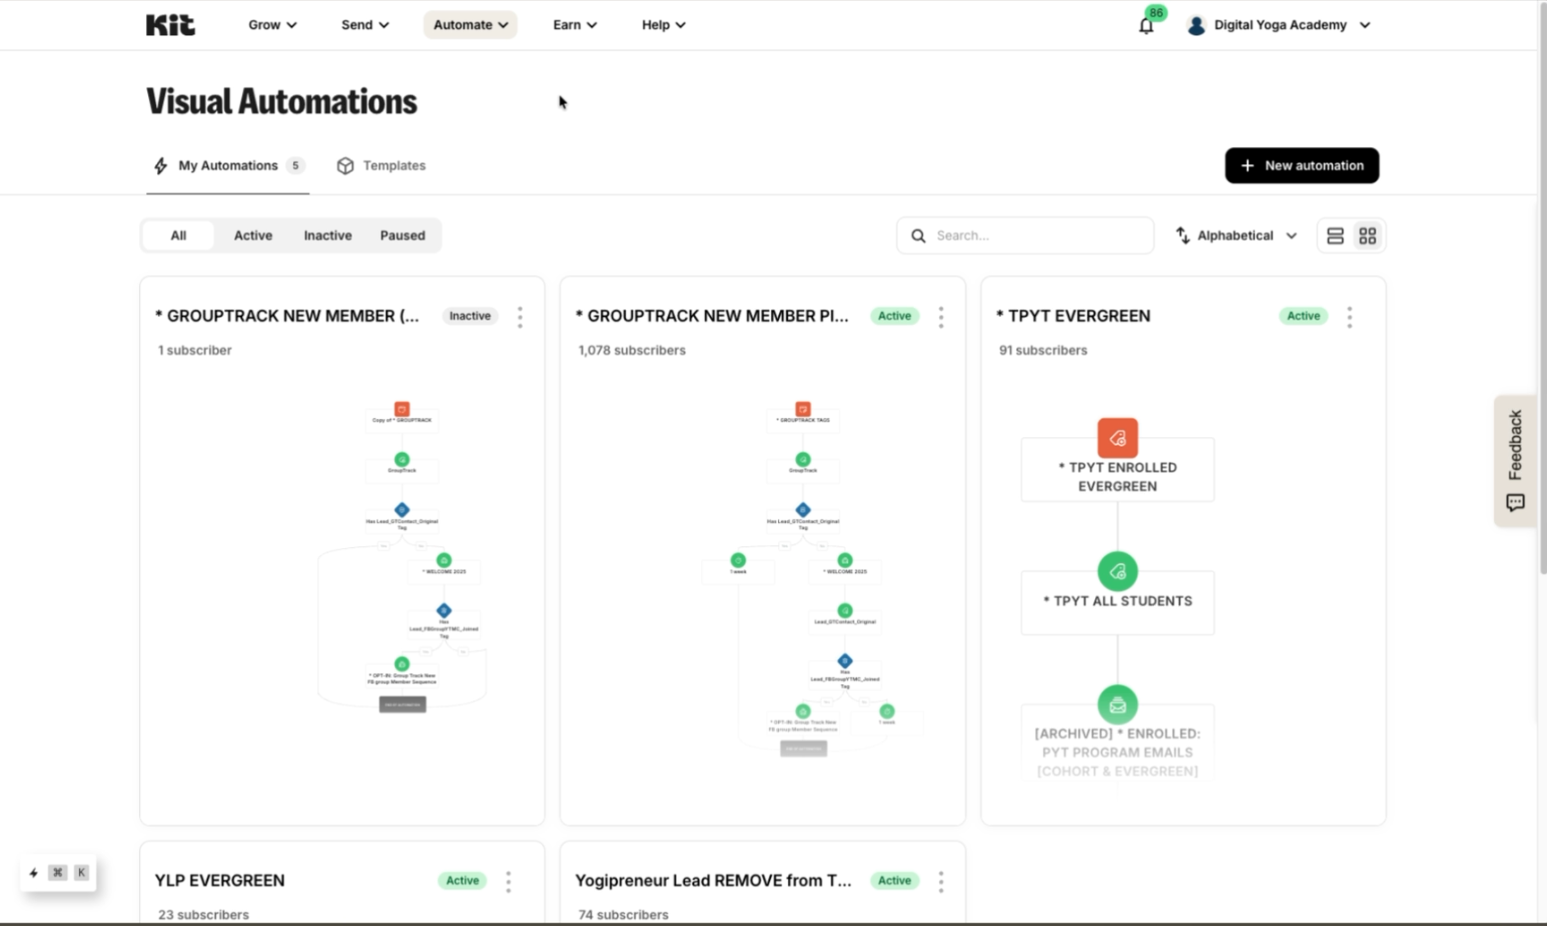Open the TPYT EVERGREEN automation title
Screen dimensions: 1547x926
click(1074, 316)
